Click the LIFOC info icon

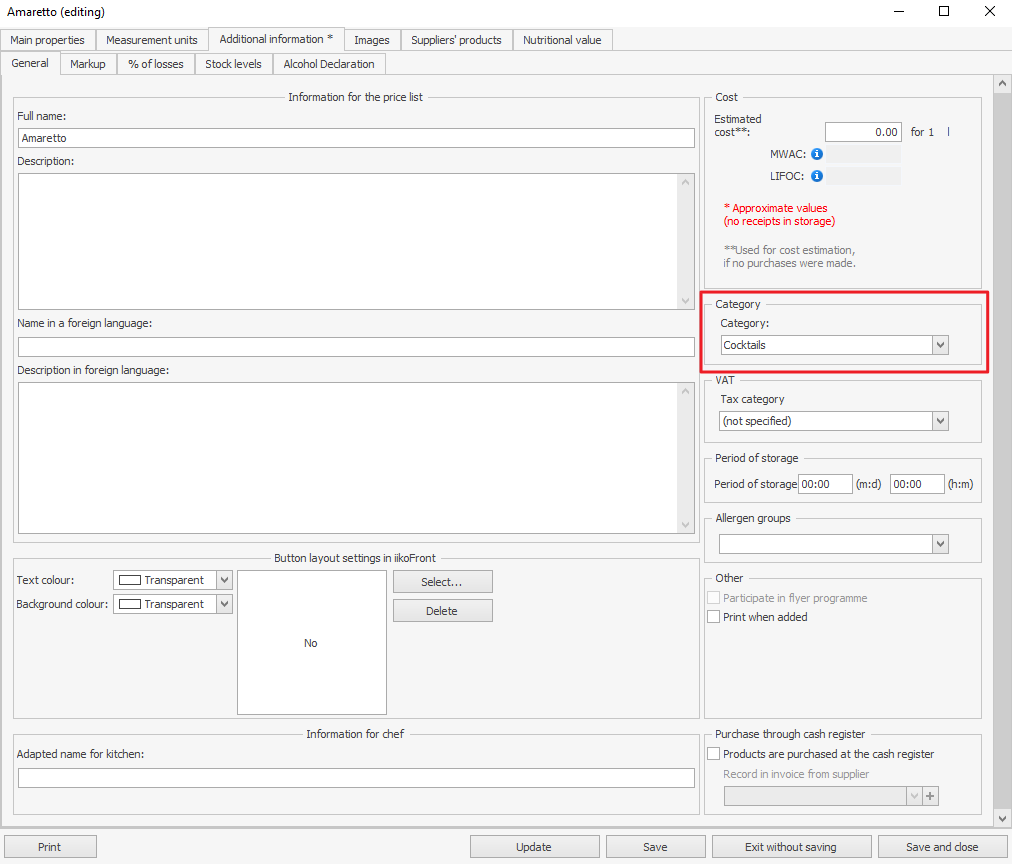coord(817,176)
